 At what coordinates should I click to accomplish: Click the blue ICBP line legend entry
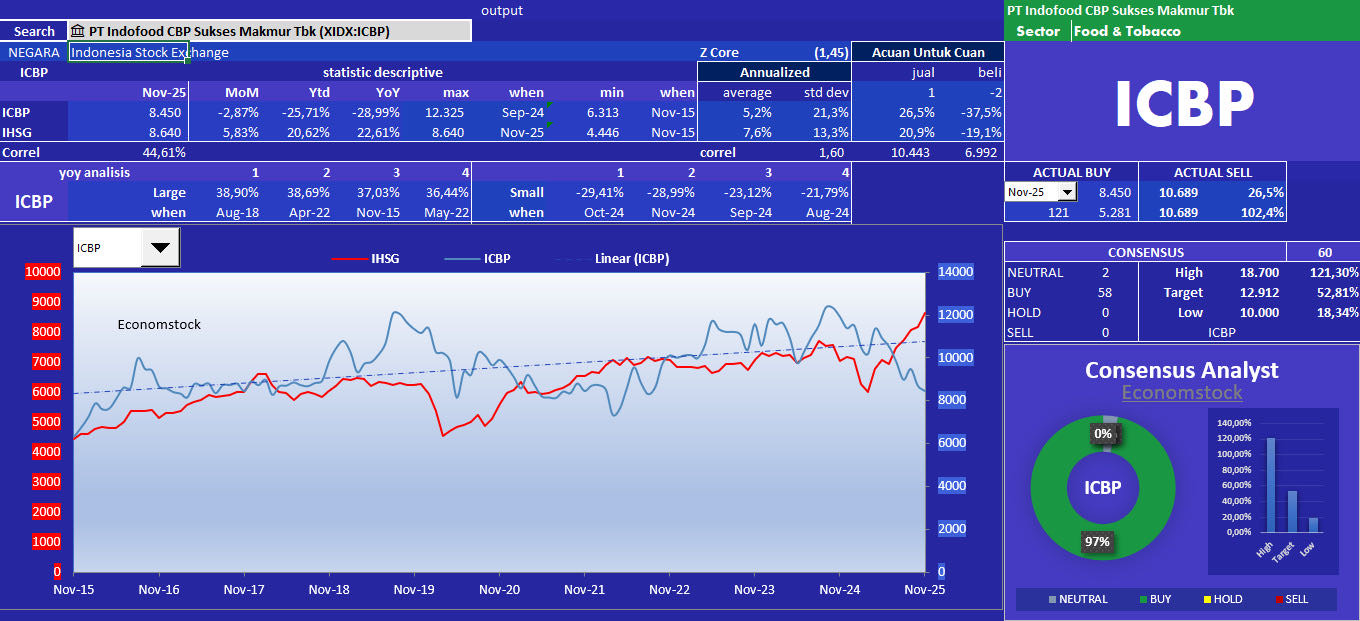(x=478, y=258)
